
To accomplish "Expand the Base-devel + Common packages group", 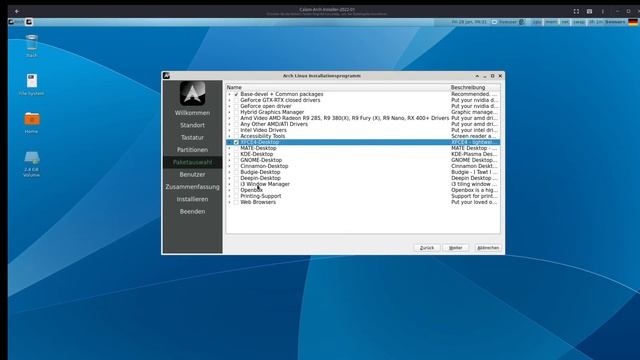I will 229,94.
